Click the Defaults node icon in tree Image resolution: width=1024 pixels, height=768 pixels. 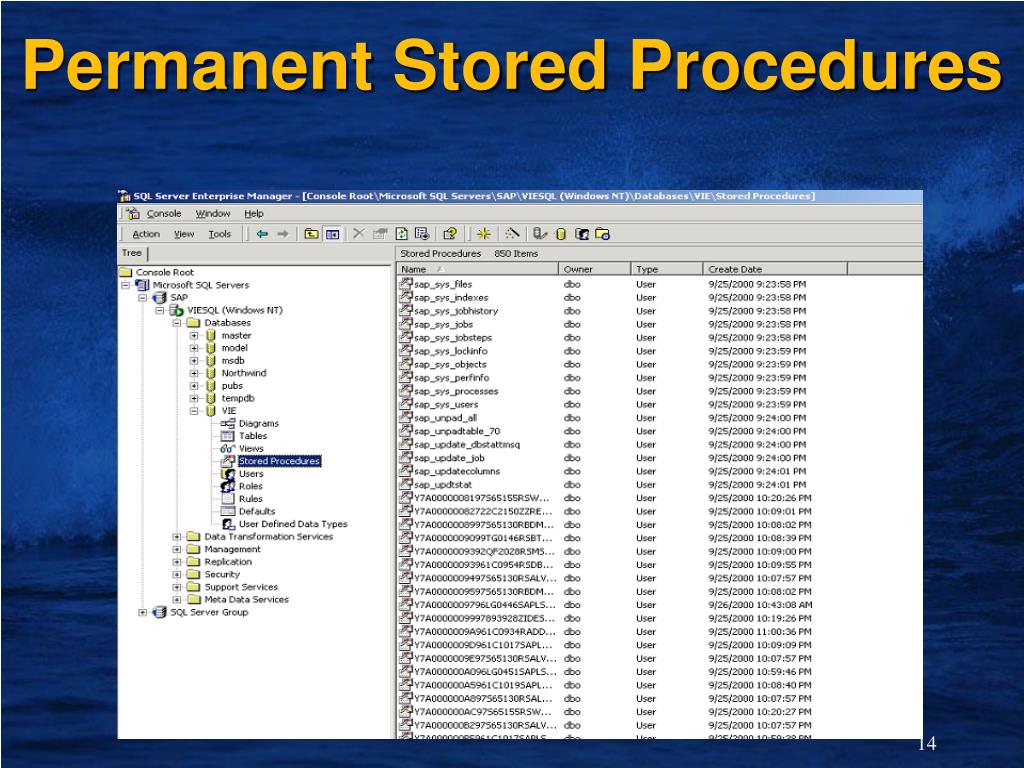pos(227,511)
